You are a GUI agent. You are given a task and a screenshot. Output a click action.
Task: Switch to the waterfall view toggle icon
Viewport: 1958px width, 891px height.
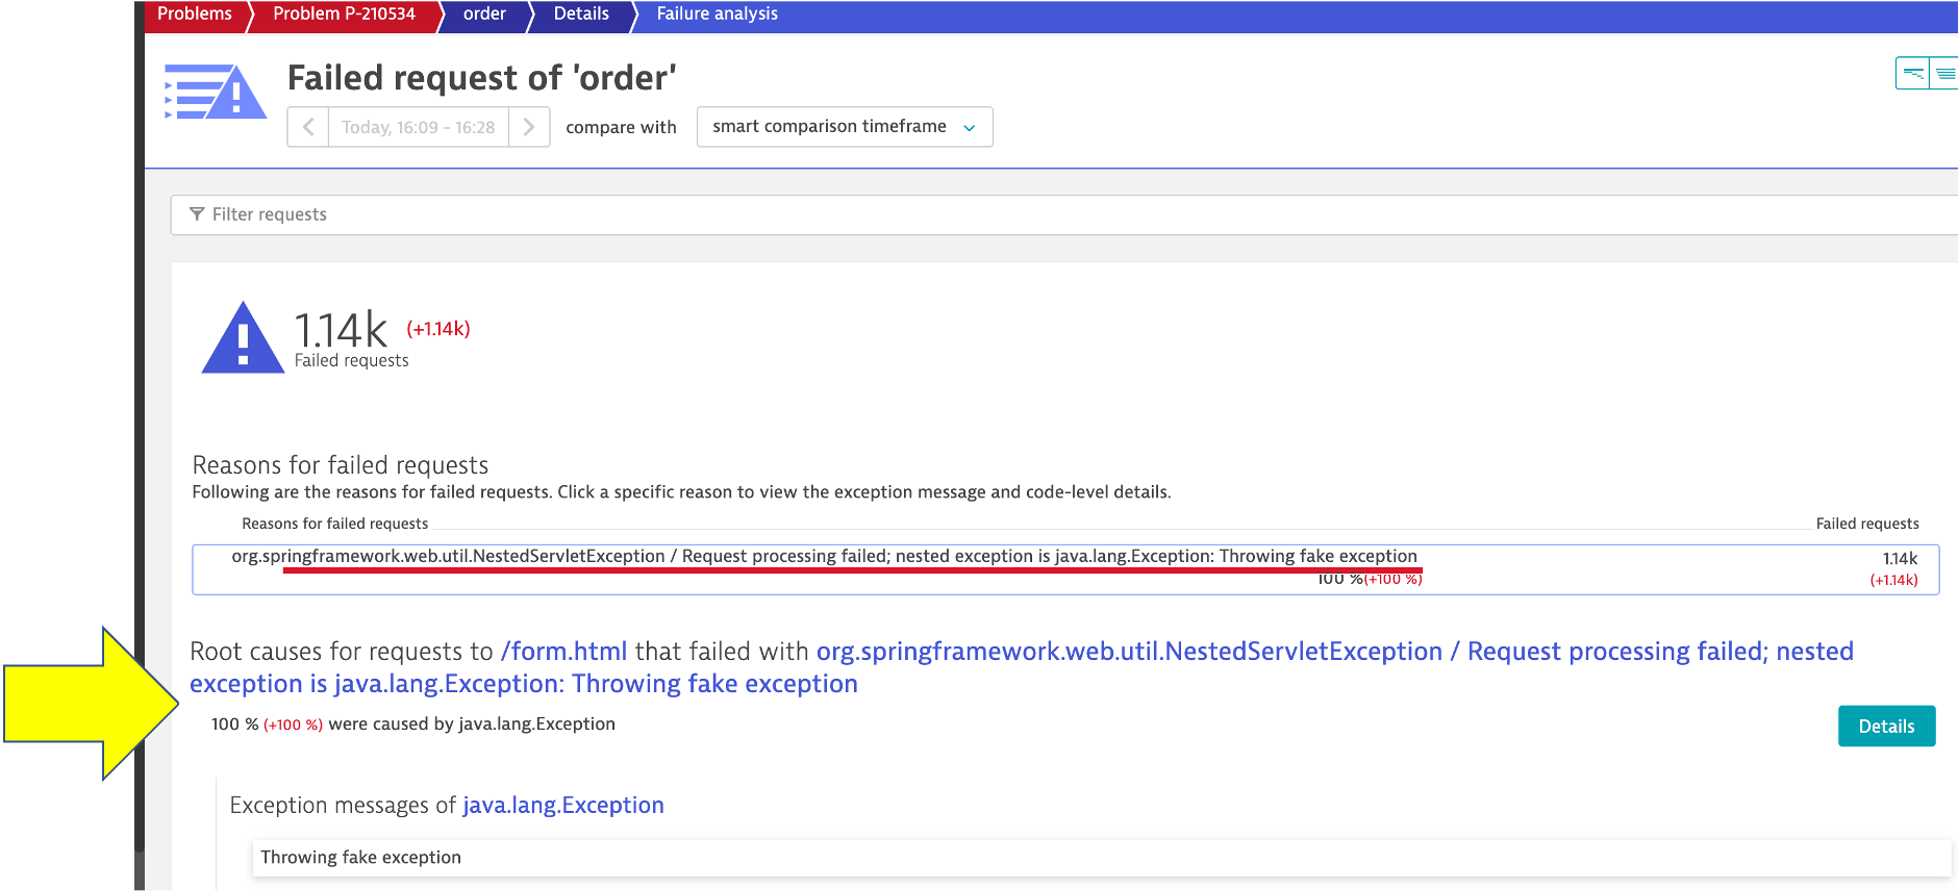[1912, 73]
